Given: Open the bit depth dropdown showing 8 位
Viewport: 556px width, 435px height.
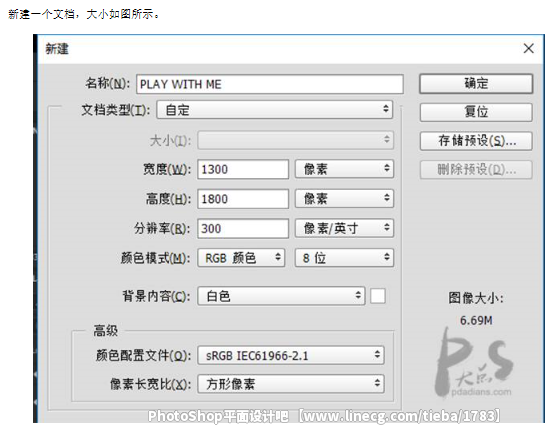Looking at the screenshot, I should point(344,258).
